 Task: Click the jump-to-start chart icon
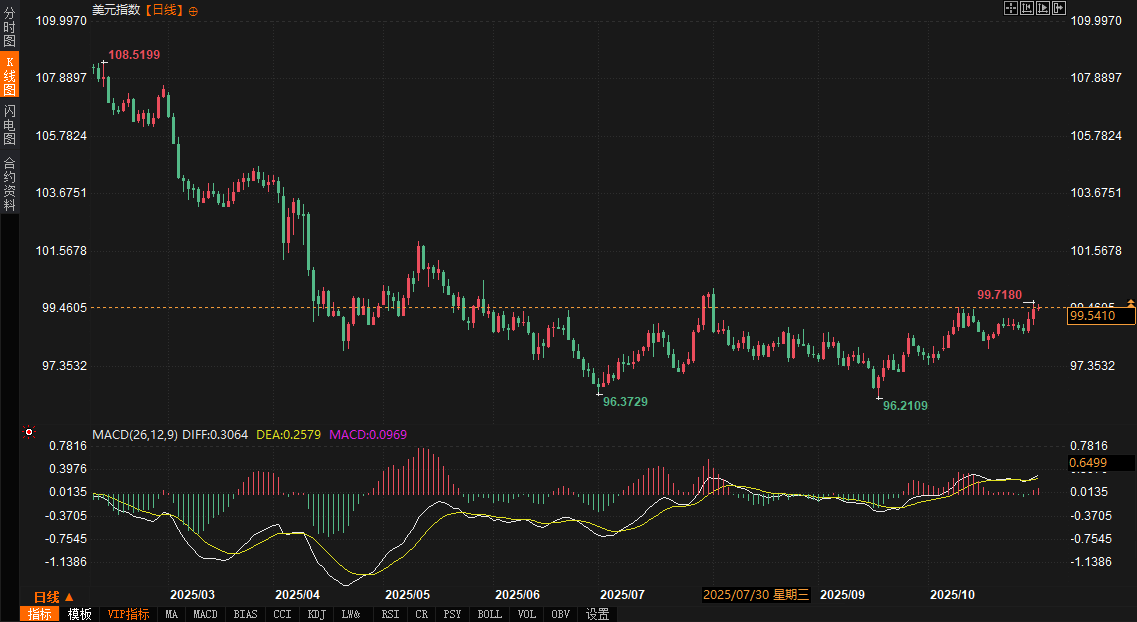click(x=1026, y=8)
